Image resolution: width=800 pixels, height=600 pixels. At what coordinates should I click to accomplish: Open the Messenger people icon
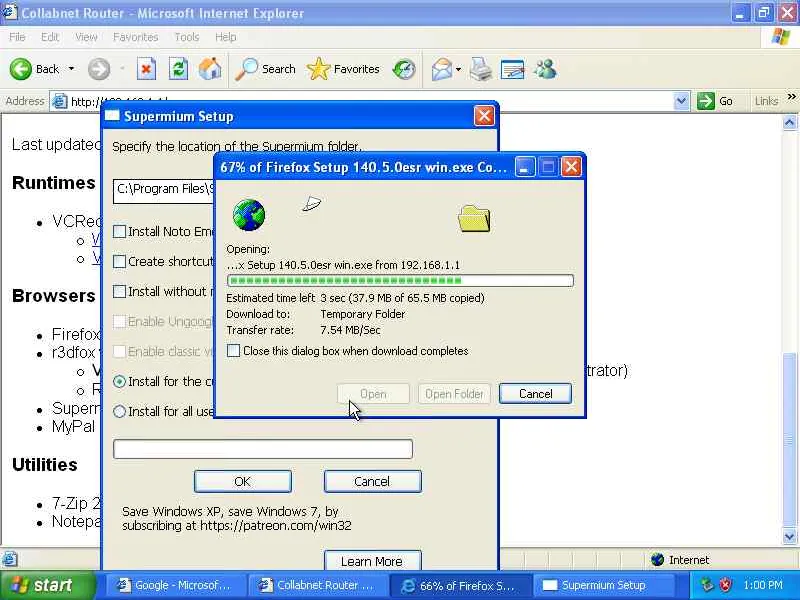[x=545, y=69]
